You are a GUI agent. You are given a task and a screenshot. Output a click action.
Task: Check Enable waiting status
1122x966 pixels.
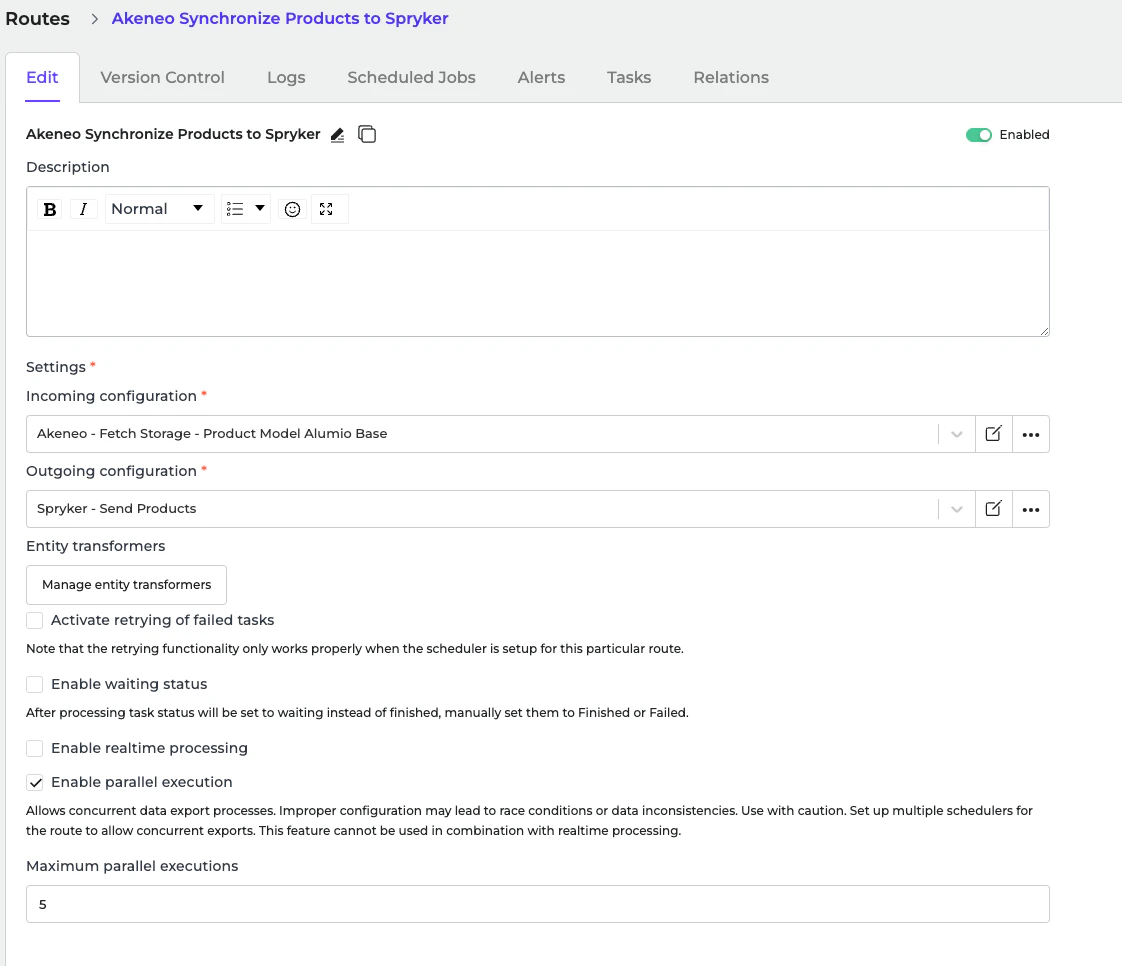tap(34, 684)
